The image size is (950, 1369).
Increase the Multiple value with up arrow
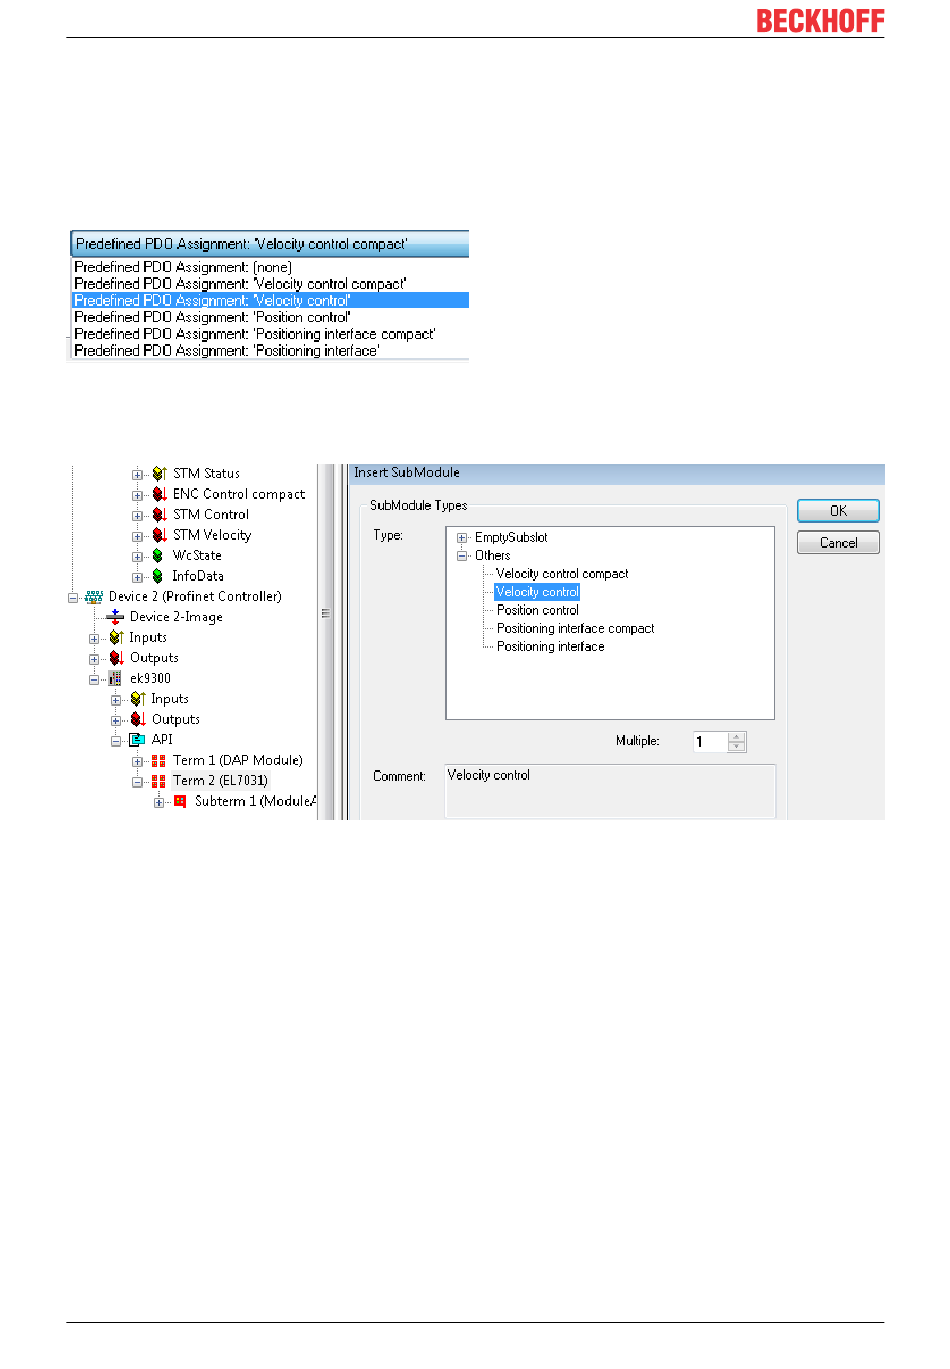point(737,737)
